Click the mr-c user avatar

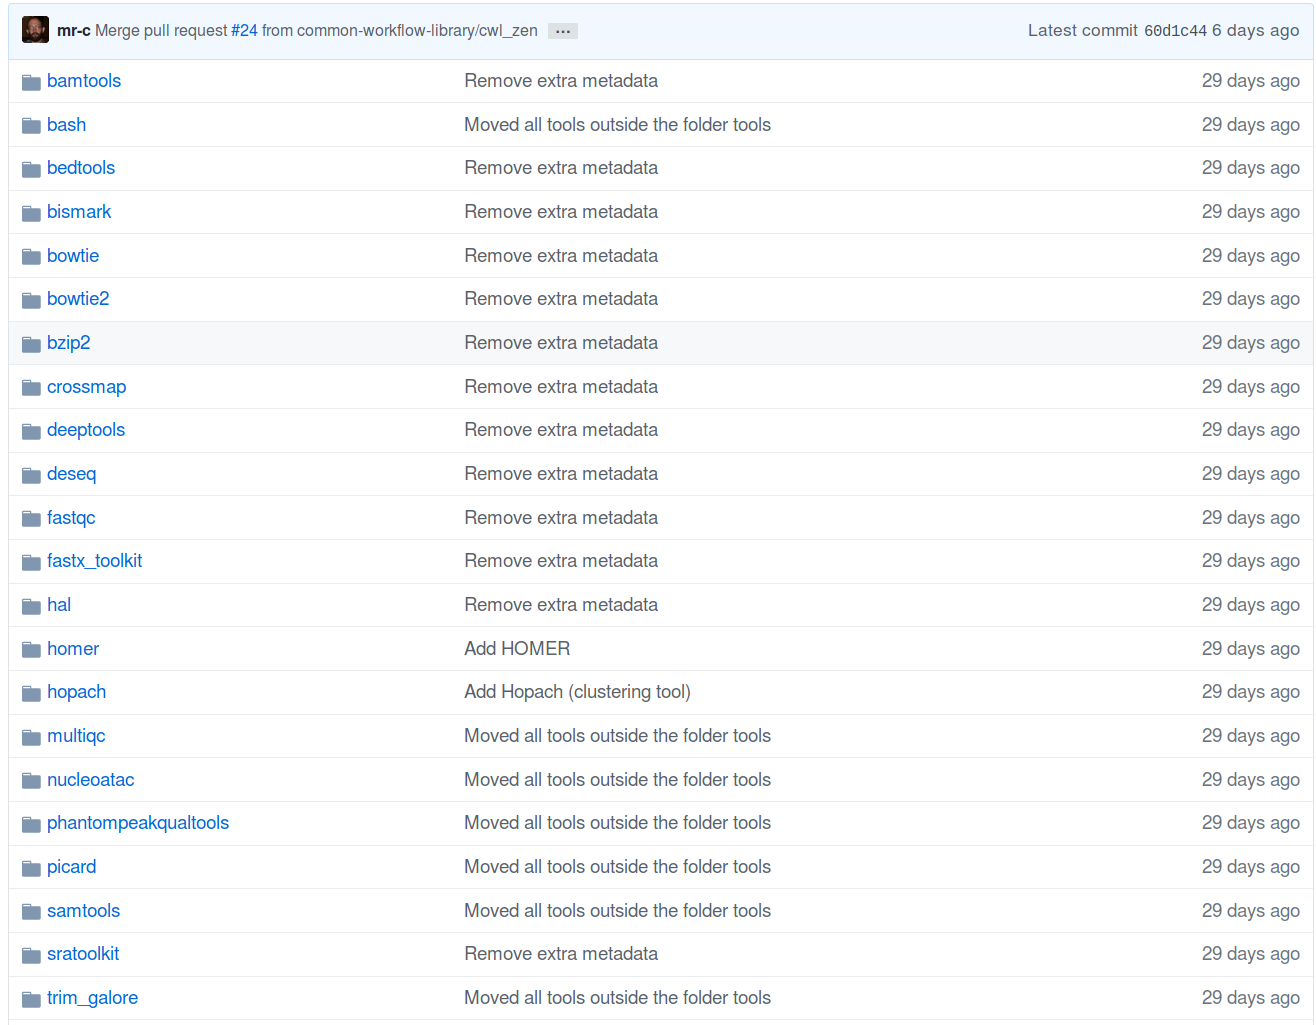pyautogui.click(x=35, y=30)
